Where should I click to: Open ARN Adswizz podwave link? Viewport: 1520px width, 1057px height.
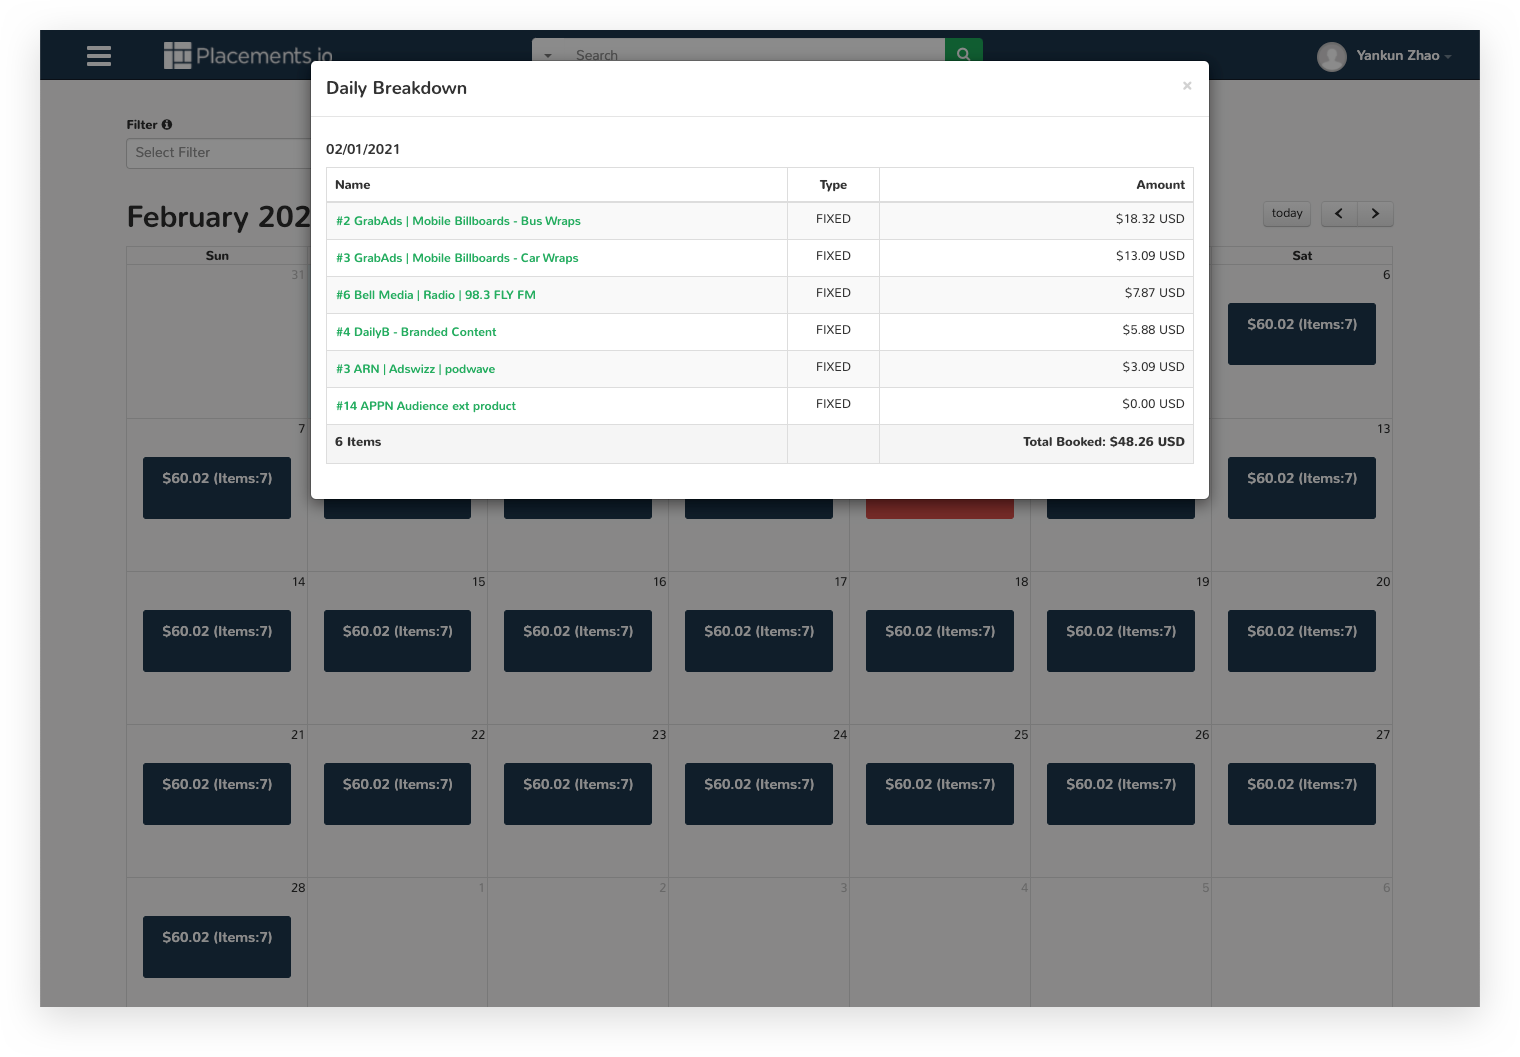[x=415, y=369]
